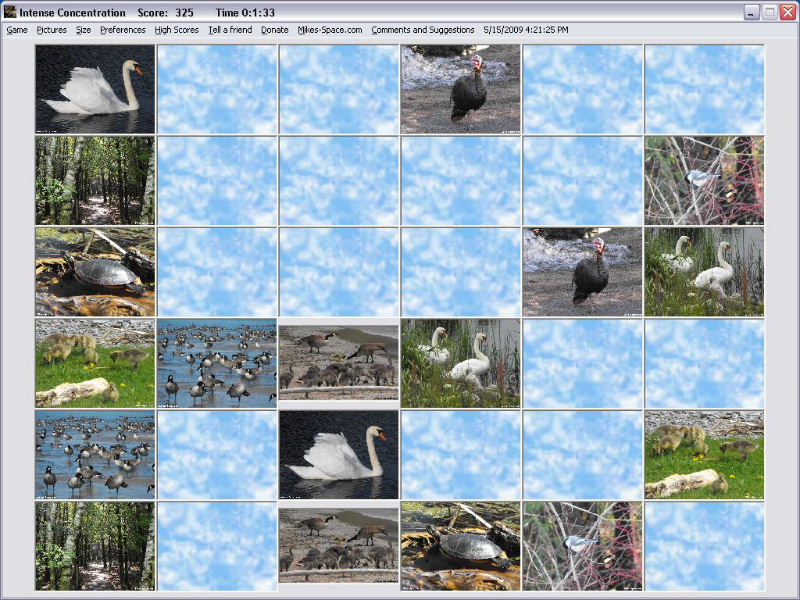The image size is (800, 600).
Task: Pick the chickadee card in the second row
Action: 704,180
